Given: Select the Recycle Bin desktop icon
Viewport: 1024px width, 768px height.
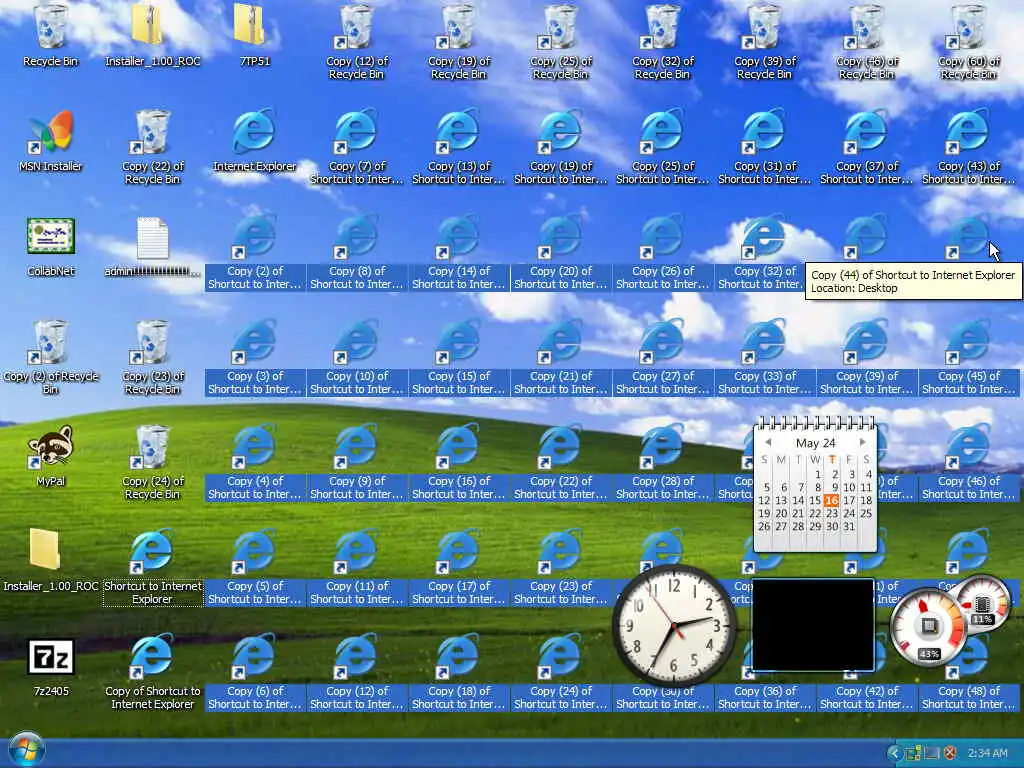Looking at the screenshot, I should pos(50,36).
